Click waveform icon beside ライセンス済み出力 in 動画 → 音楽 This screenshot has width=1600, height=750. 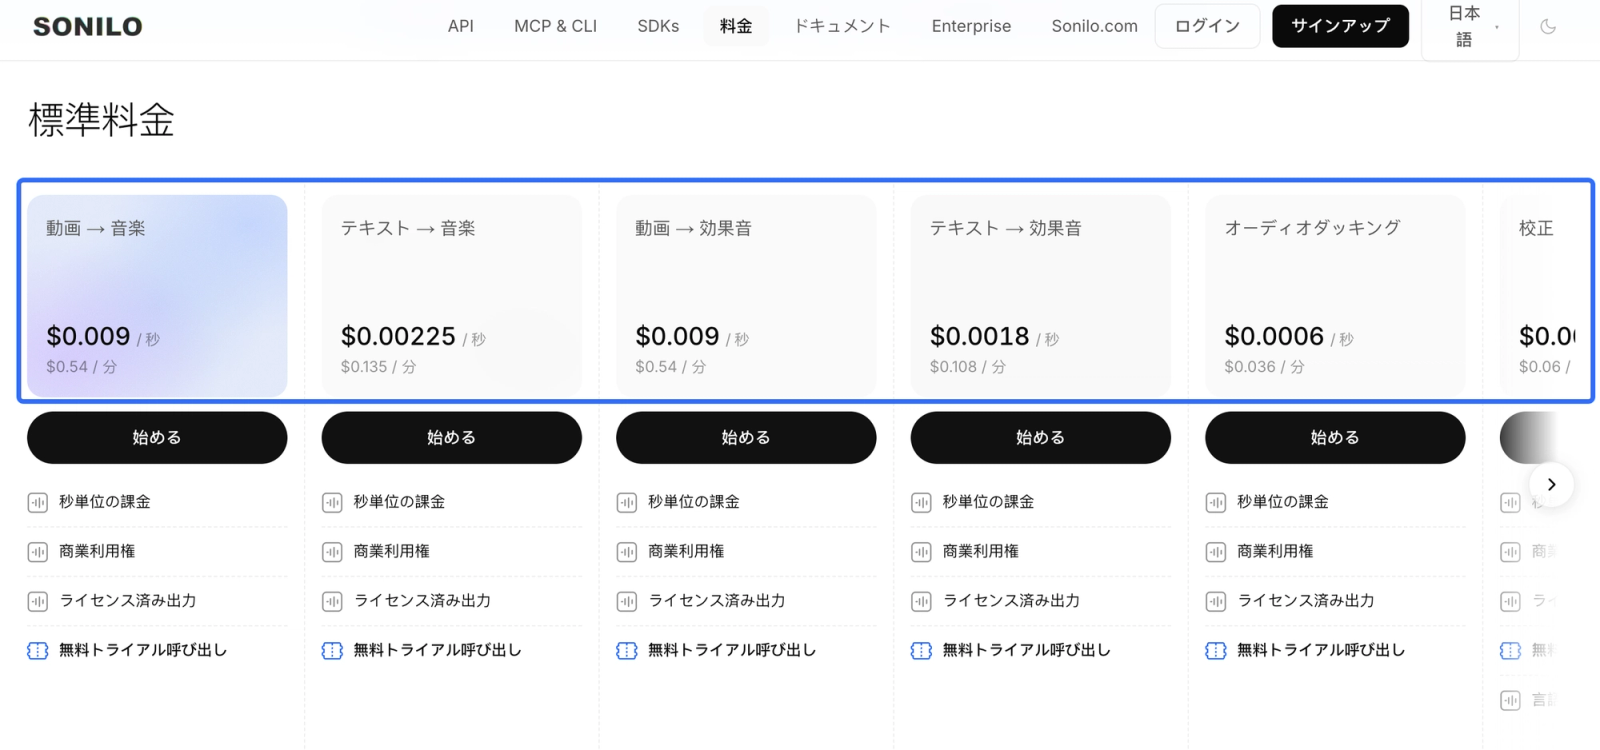(38, 601)
